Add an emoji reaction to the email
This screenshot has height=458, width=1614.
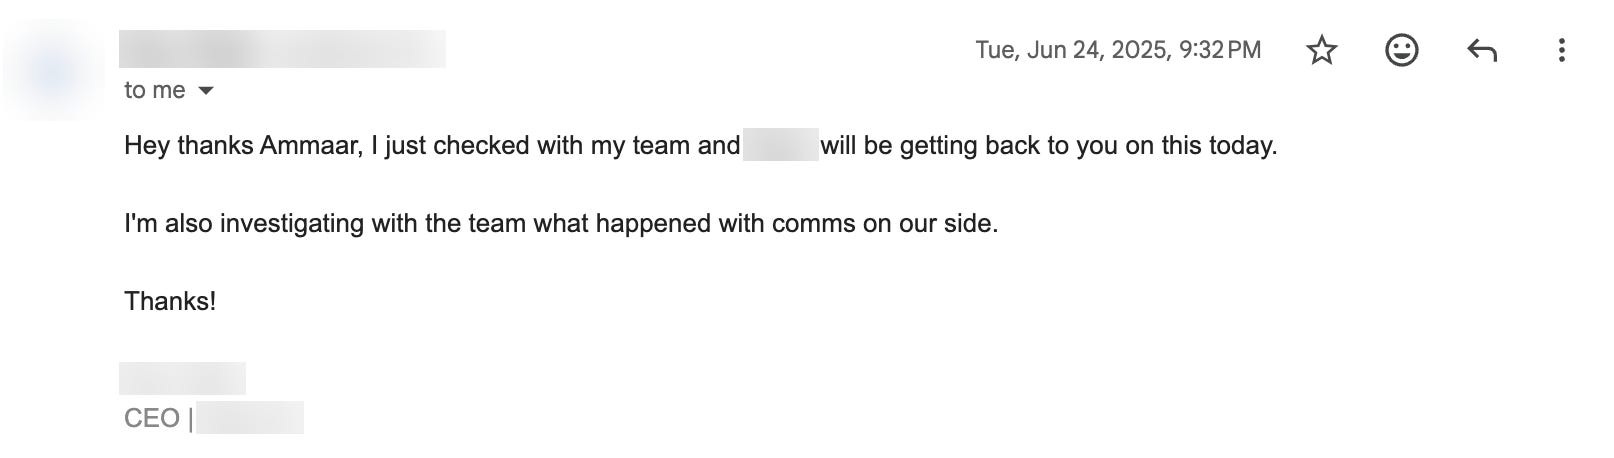click(1402, 50)
